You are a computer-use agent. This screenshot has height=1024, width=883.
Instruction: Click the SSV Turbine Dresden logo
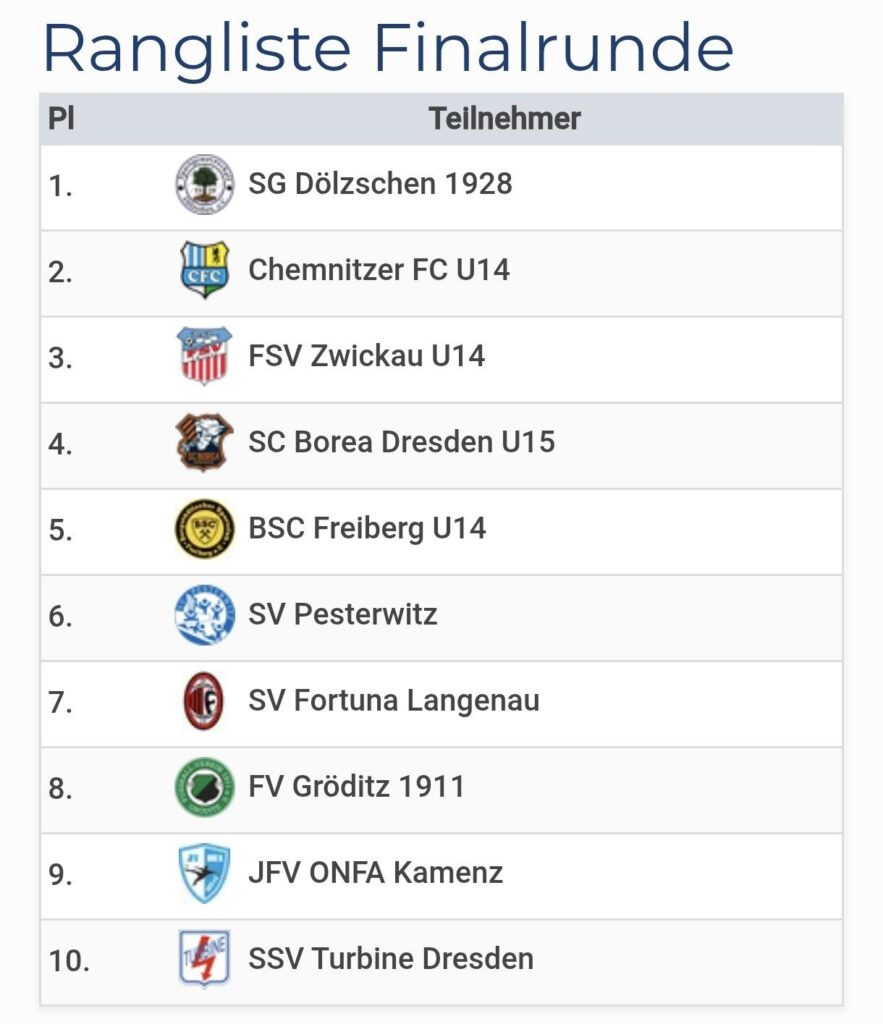coord(205,958)
